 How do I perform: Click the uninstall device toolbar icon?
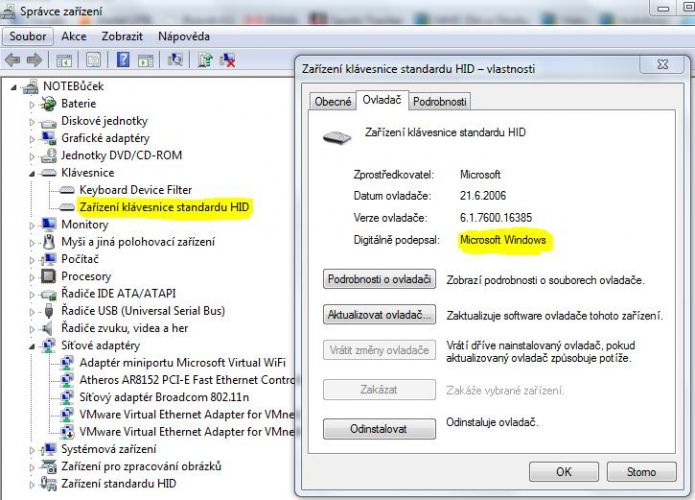click(227, 60)
